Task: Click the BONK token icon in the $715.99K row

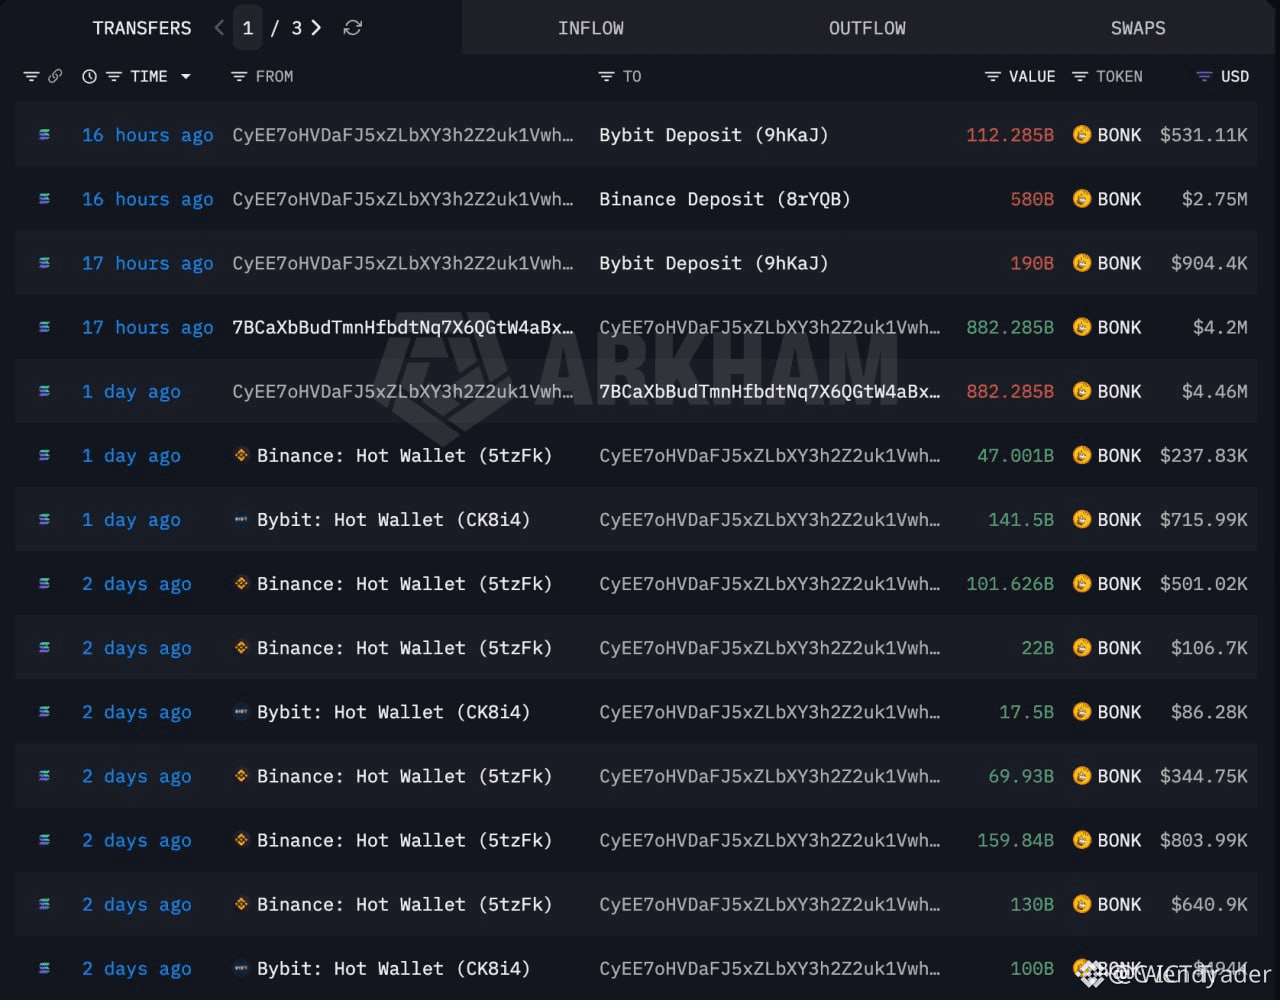Action: click(x=1081, y=519)
